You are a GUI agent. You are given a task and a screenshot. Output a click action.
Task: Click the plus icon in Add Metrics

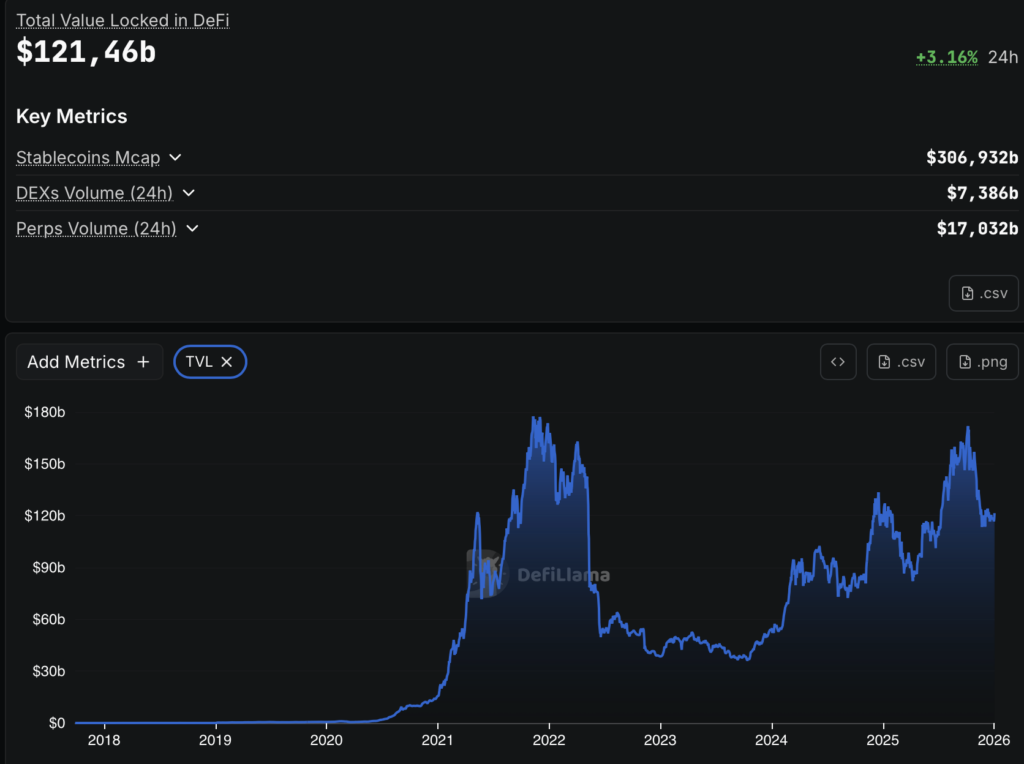pyautogui.click(x=143, y=362)
